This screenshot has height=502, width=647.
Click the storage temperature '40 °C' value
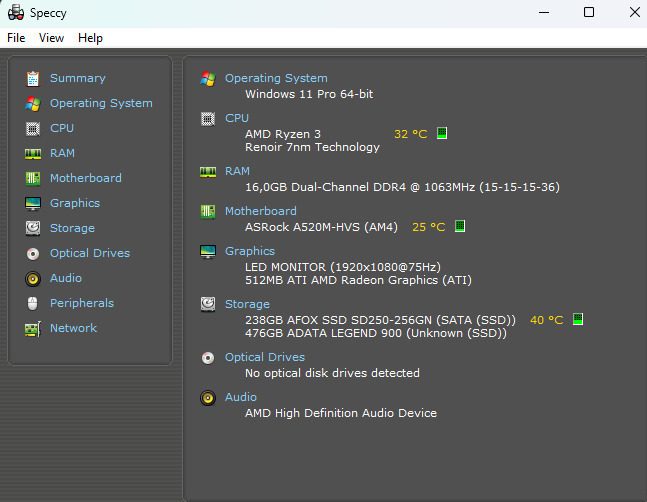(547, 321)
